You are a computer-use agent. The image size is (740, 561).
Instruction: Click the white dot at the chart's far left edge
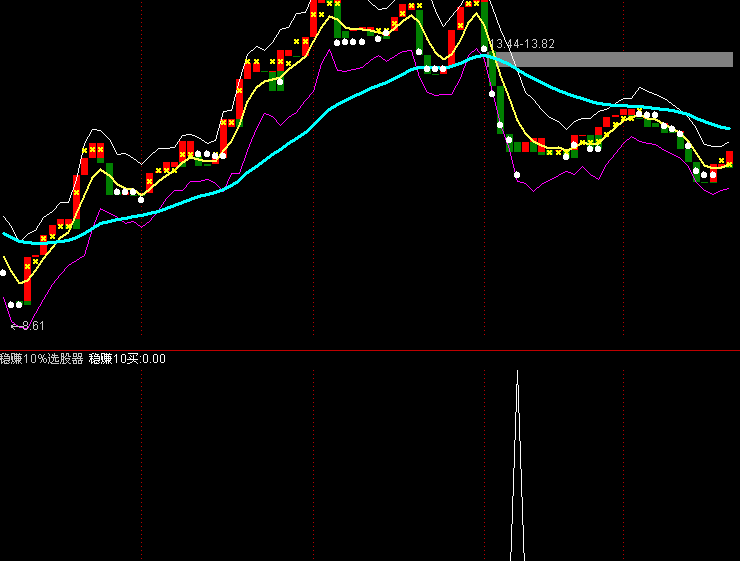[3, 273]
